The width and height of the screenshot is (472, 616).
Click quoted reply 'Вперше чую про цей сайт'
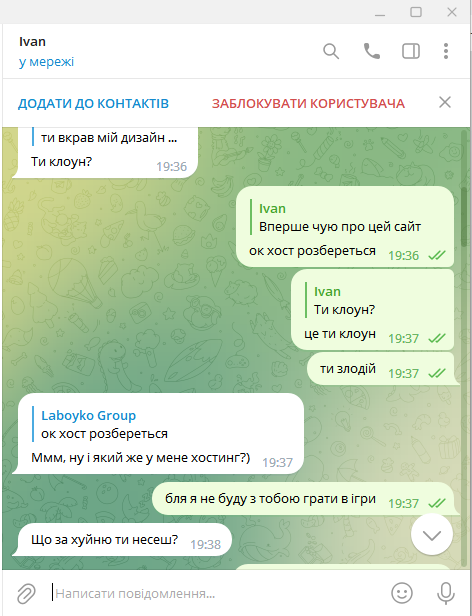340,217
